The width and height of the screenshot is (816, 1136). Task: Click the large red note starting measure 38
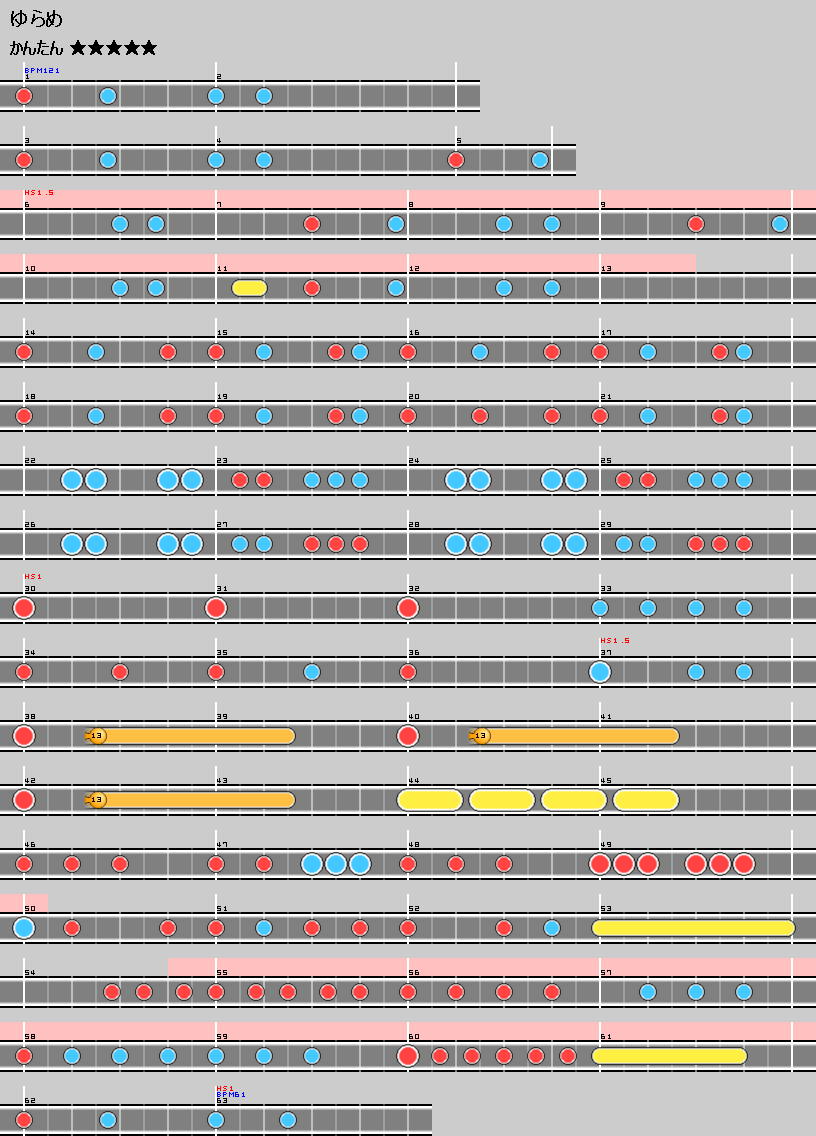point(24,736)
